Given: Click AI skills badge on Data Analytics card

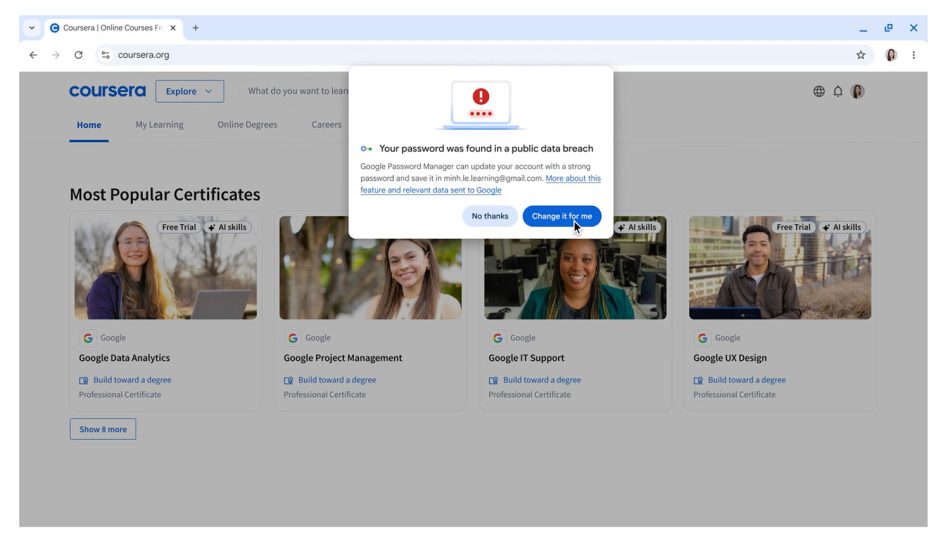Looking at the screenshot, I should (x=227, y=227).
